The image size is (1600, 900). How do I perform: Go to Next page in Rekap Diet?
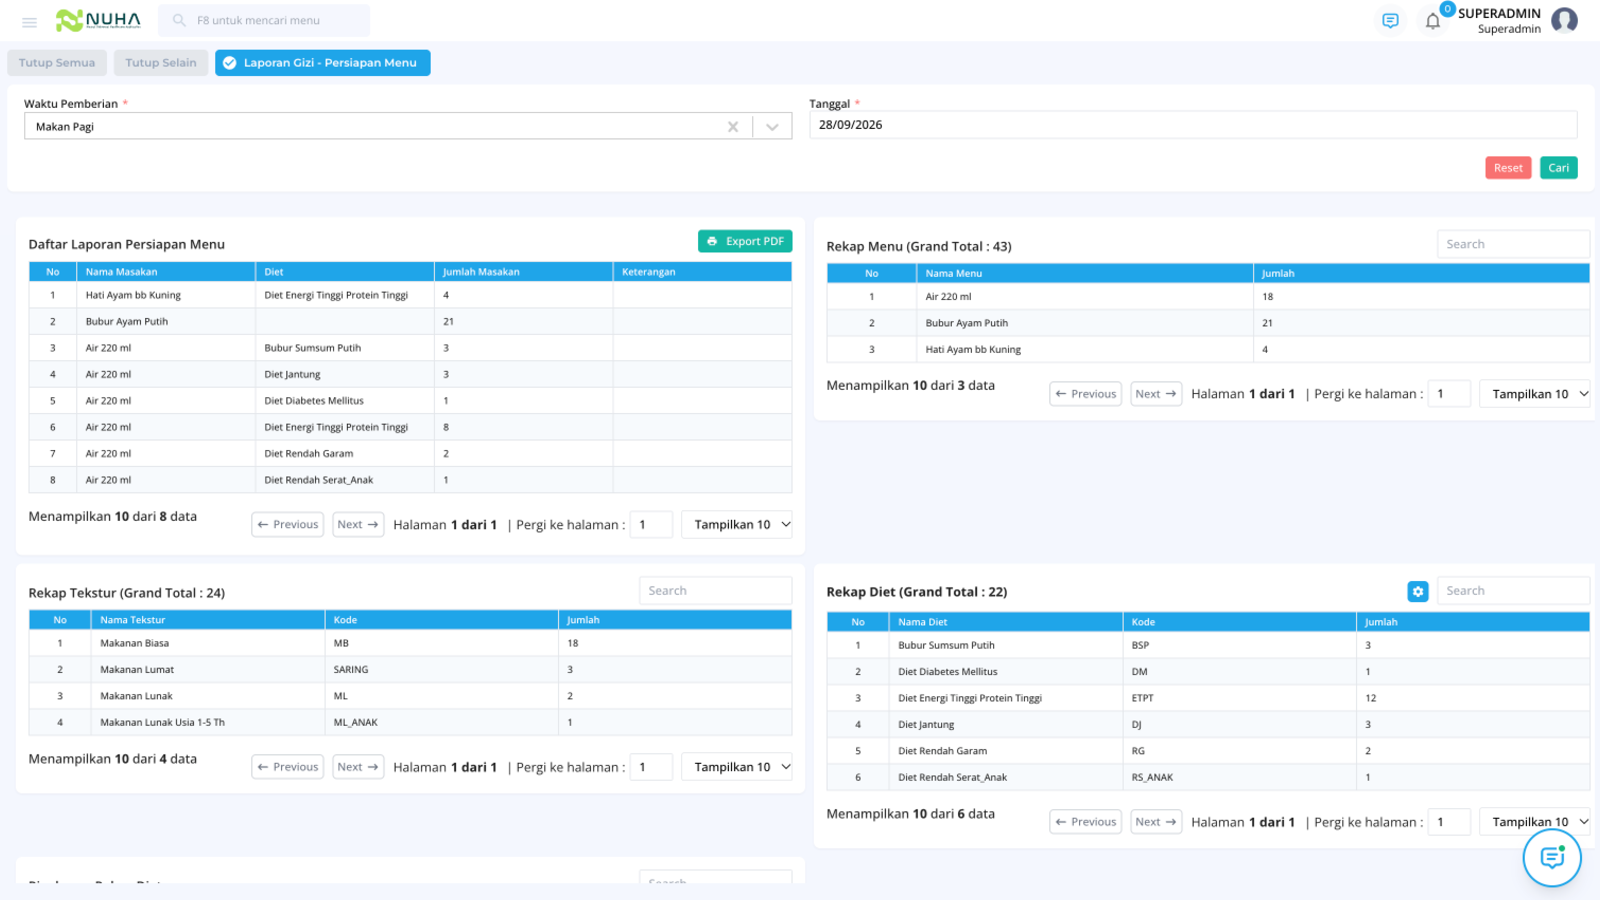[x=1156, y=822]
